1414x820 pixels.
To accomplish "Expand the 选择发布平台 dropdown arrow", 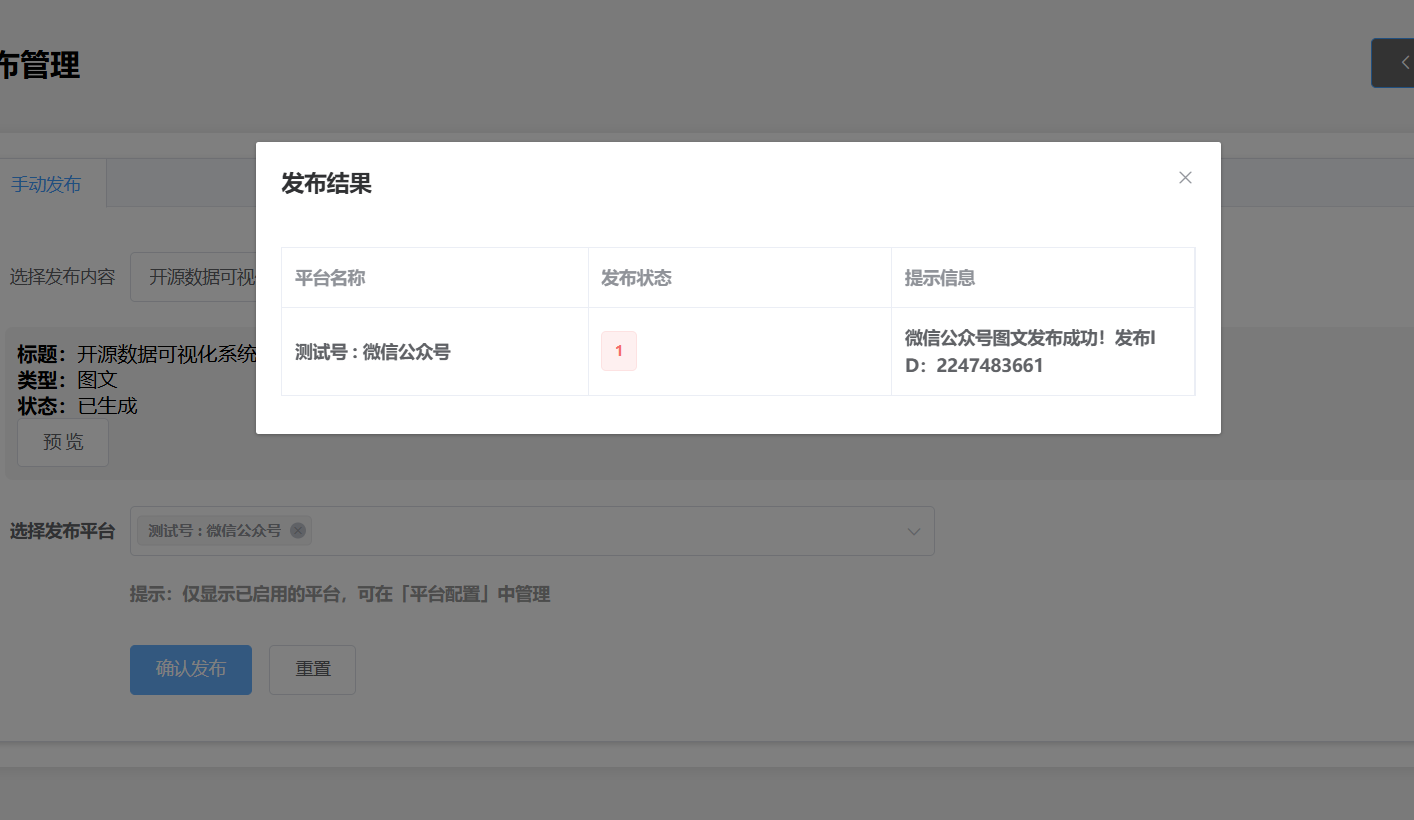I will [913, 531].
